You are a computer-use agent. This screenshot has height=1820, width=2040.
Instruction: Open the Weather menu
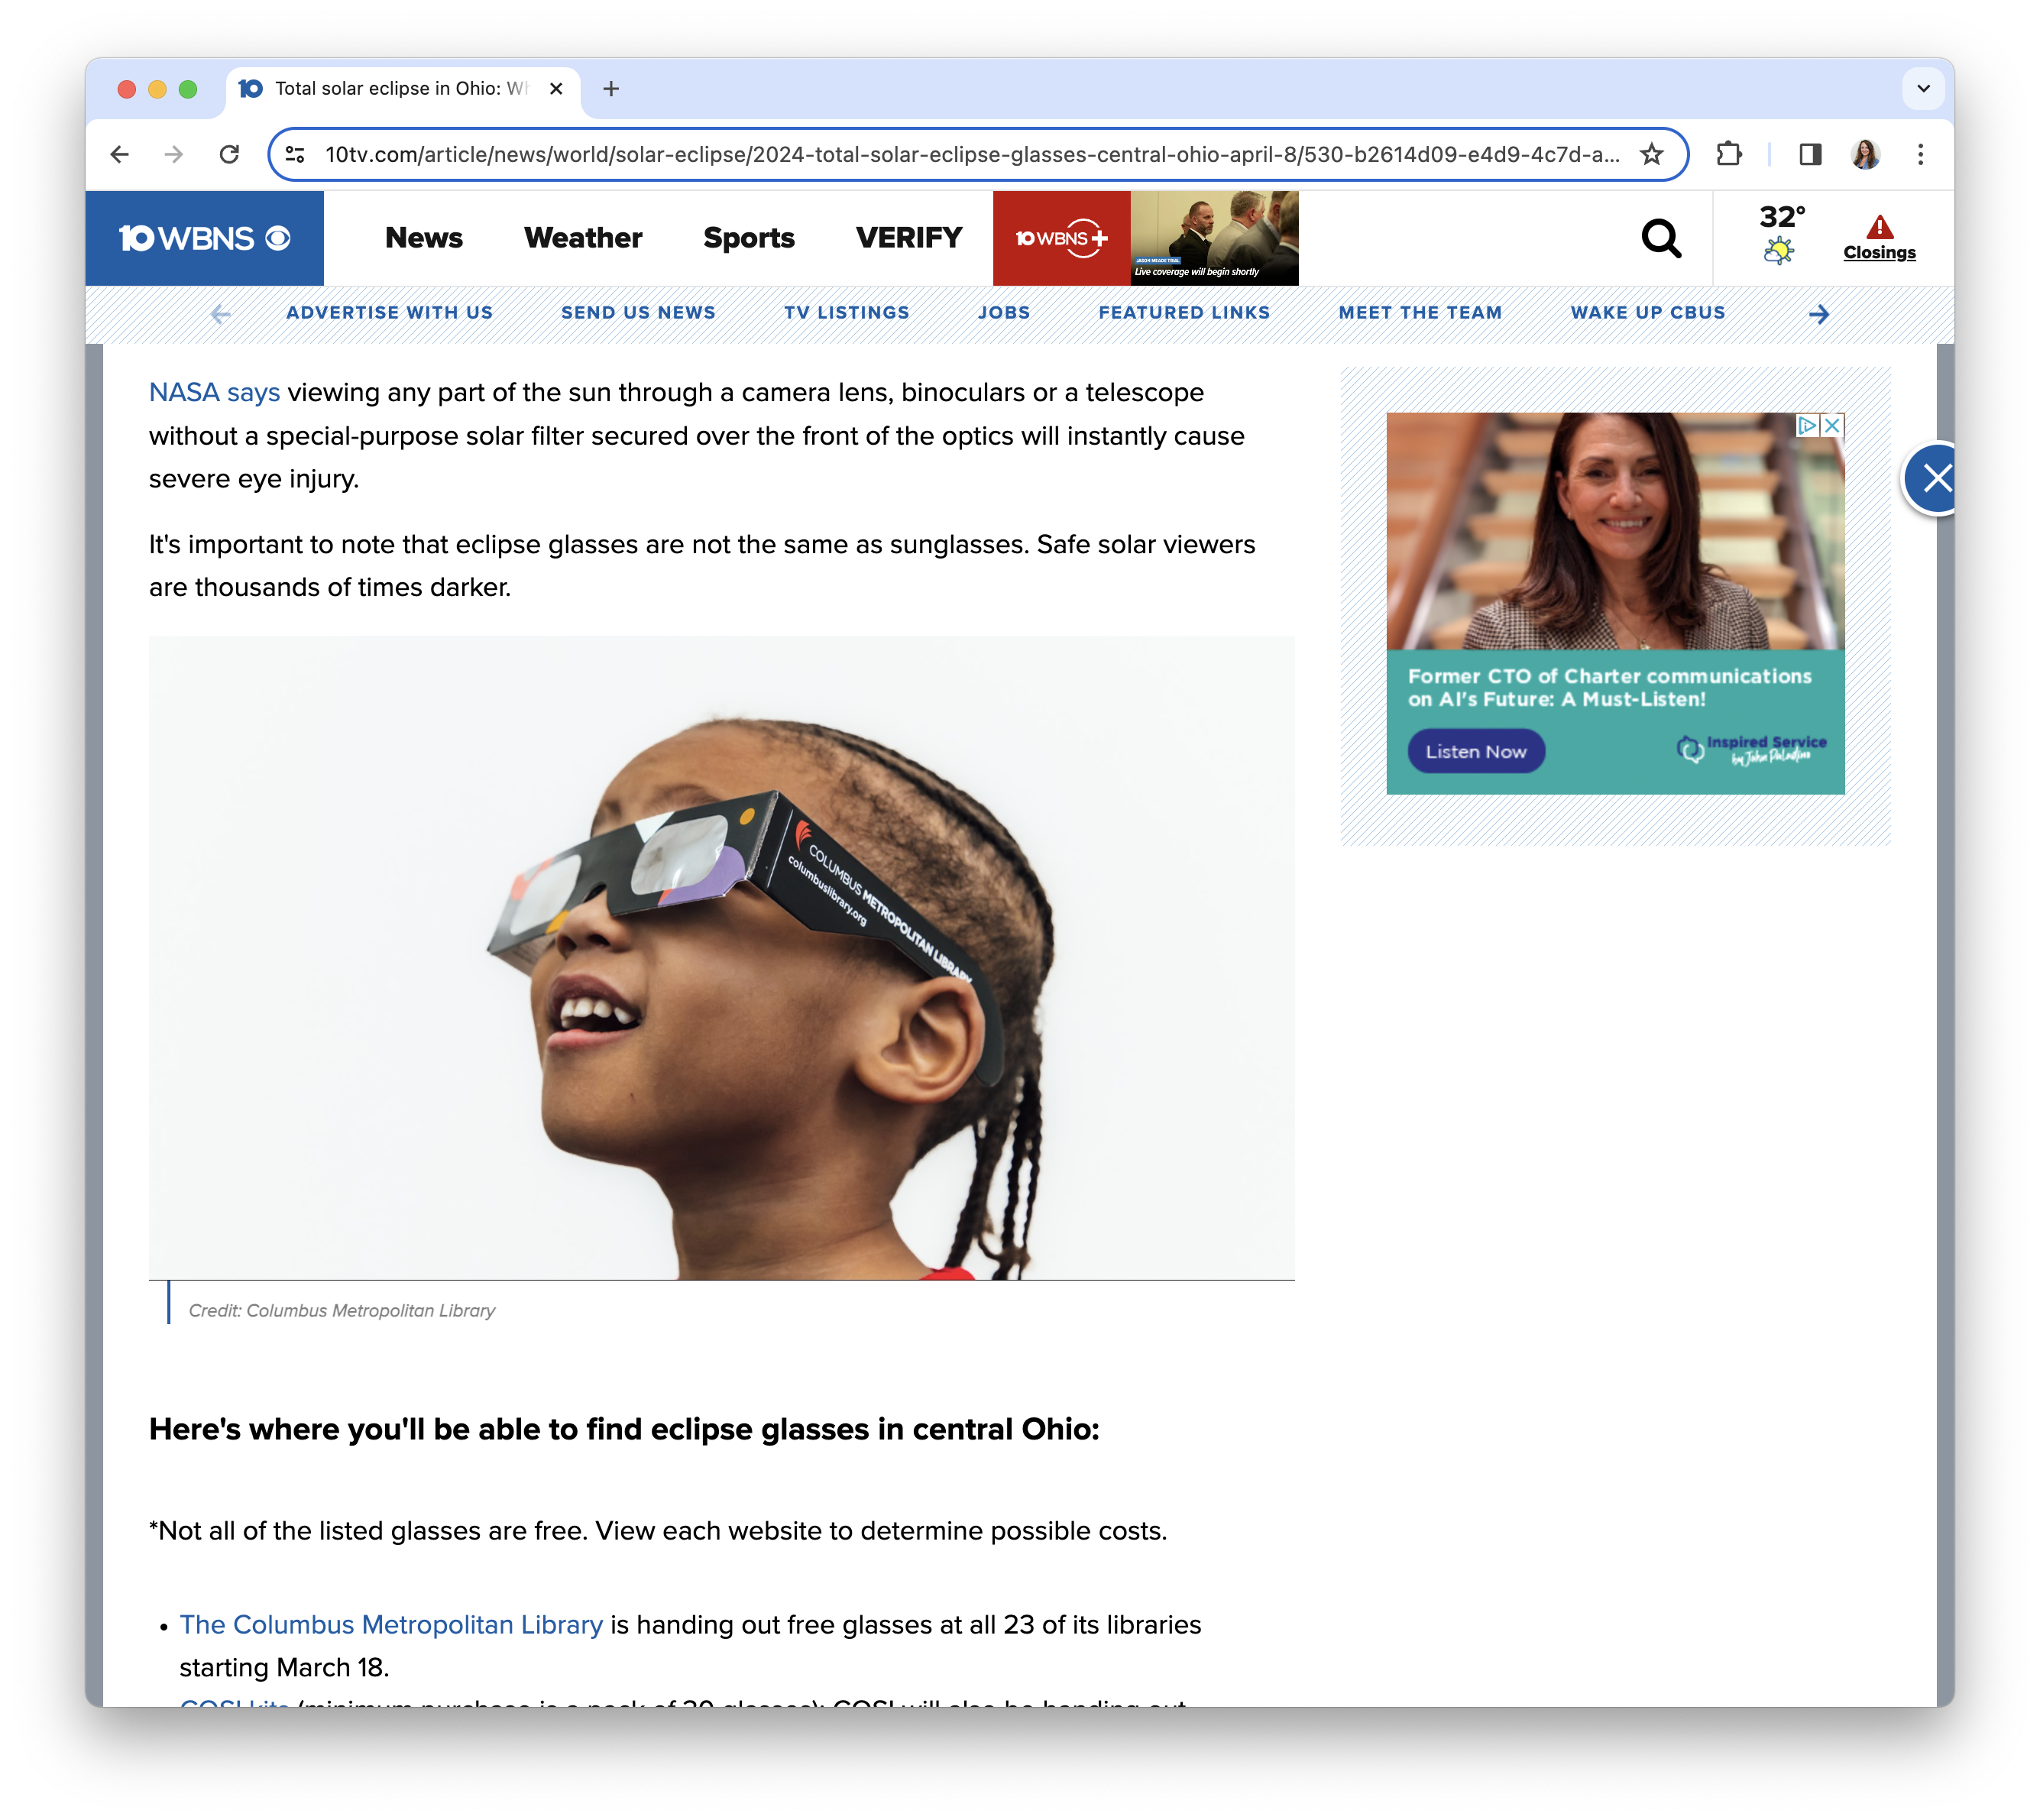583,238
